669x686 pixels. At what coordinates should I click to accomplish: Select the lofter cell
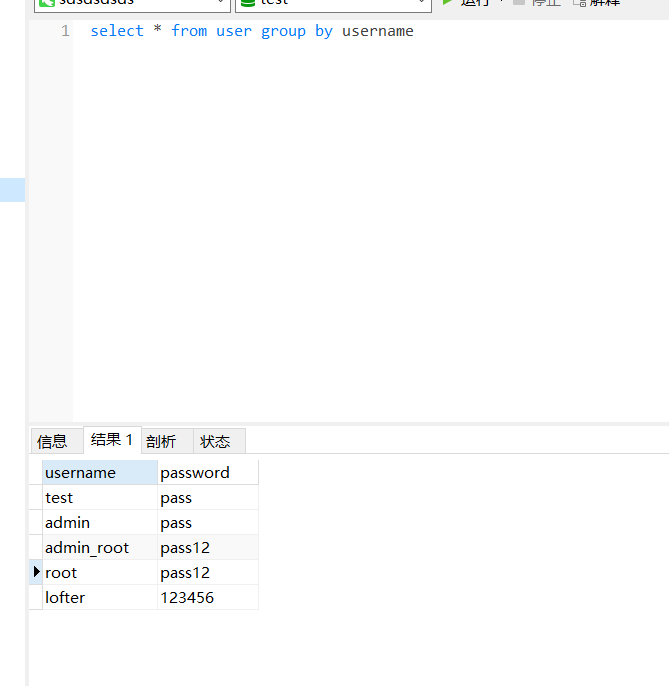100,597
